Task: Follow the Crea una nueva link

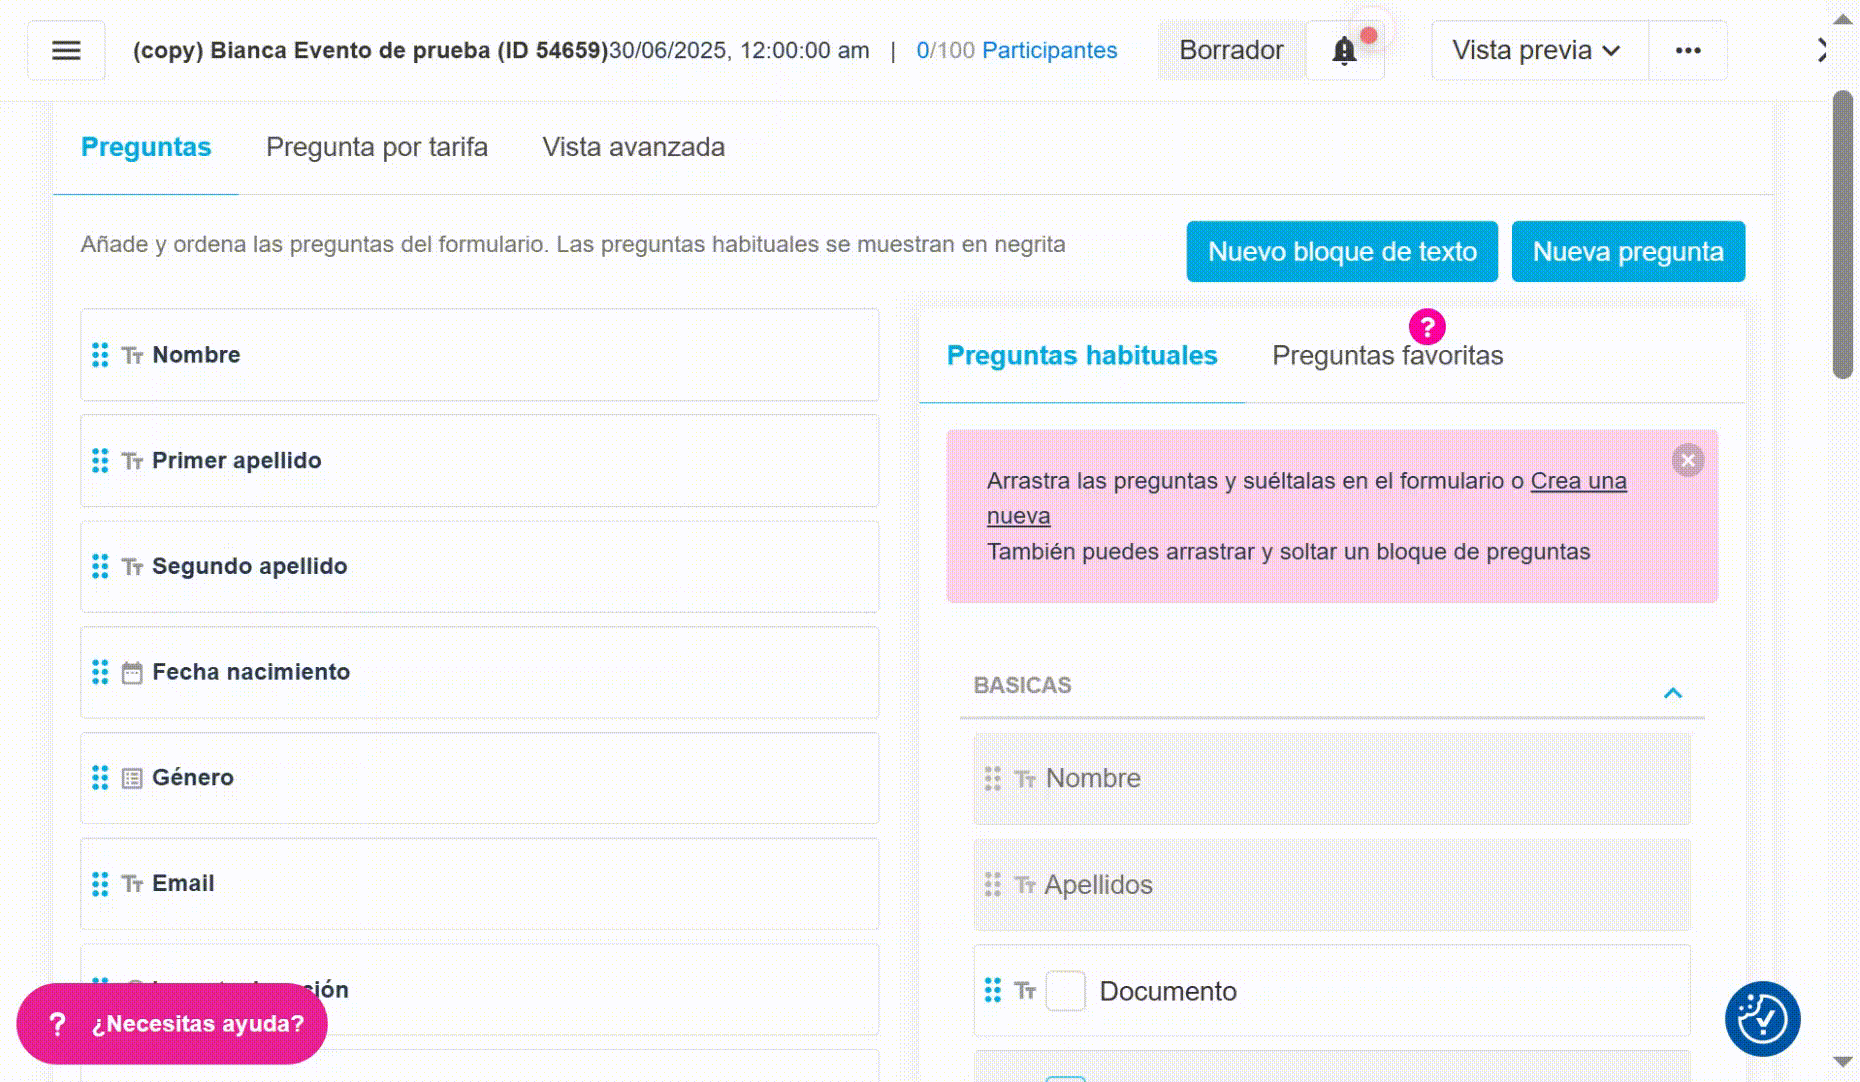Action: [1579, 481]
